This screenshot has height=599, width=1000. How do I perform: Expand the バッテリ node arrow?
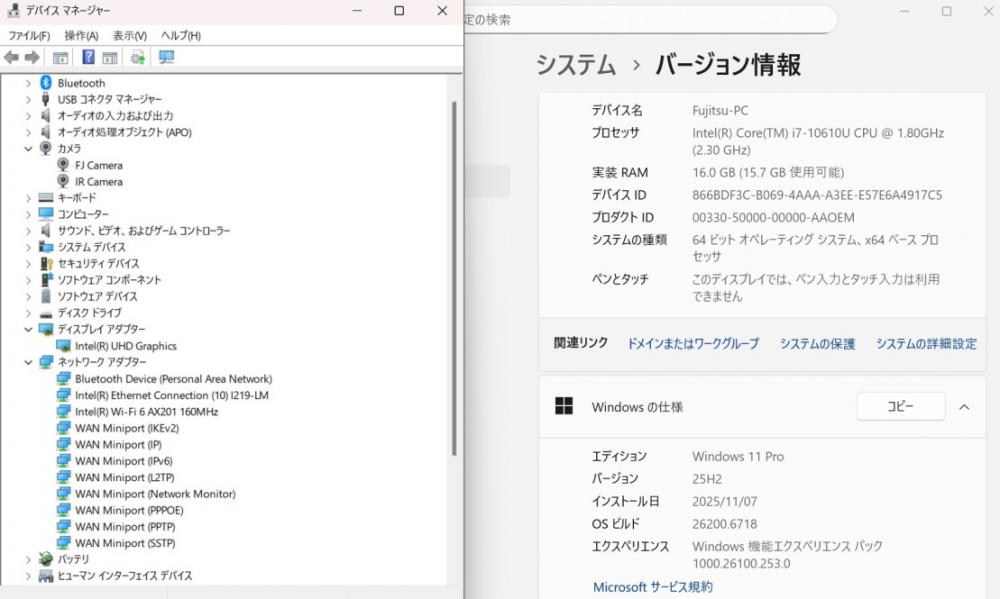click(28, 559)
